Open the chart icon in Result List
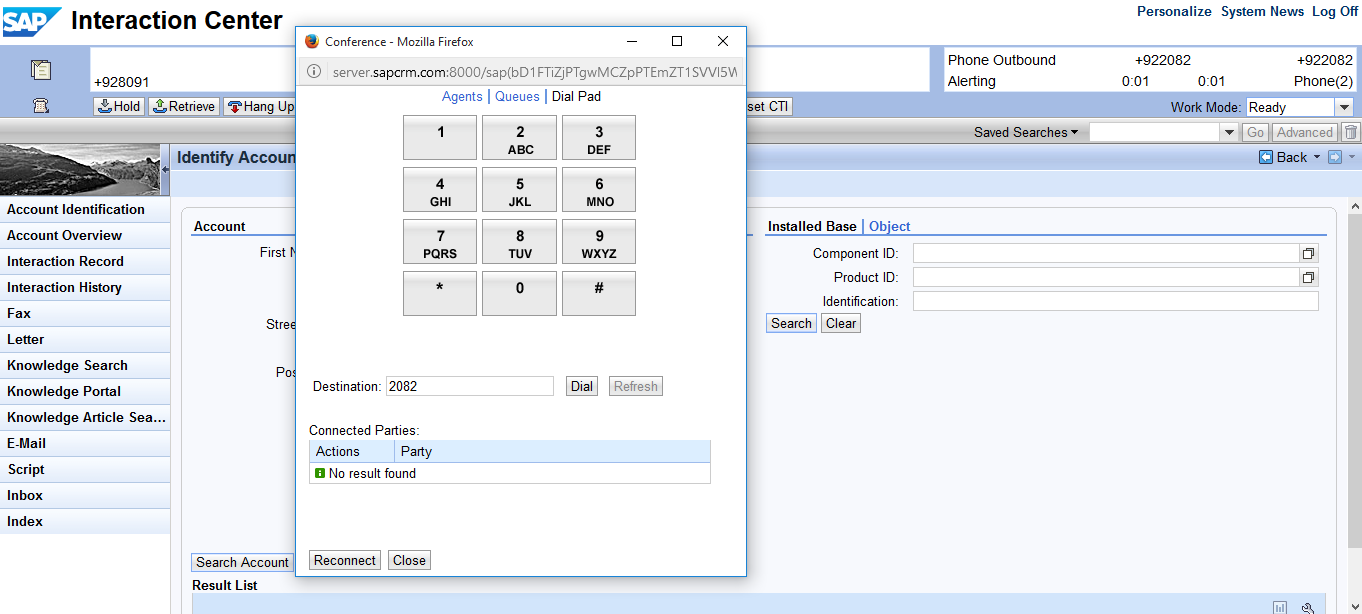1362x614 pixels. (1280, 607)
